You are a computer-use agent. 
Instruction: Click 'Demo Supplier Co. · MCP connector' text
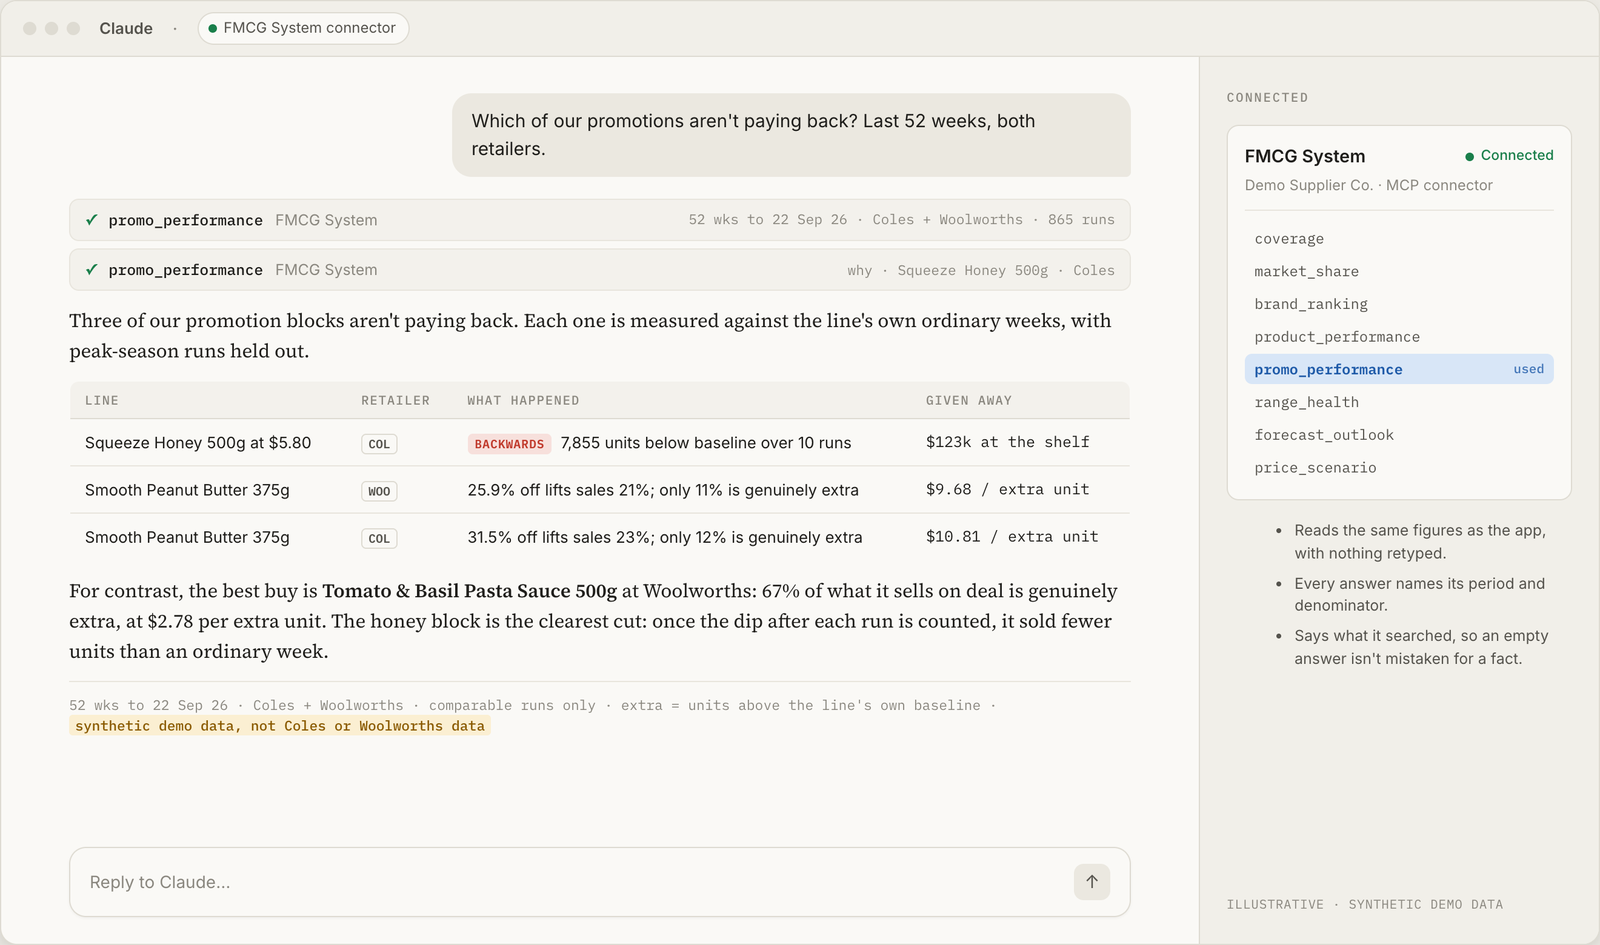pyautogui.click(x=1368, y=185)
